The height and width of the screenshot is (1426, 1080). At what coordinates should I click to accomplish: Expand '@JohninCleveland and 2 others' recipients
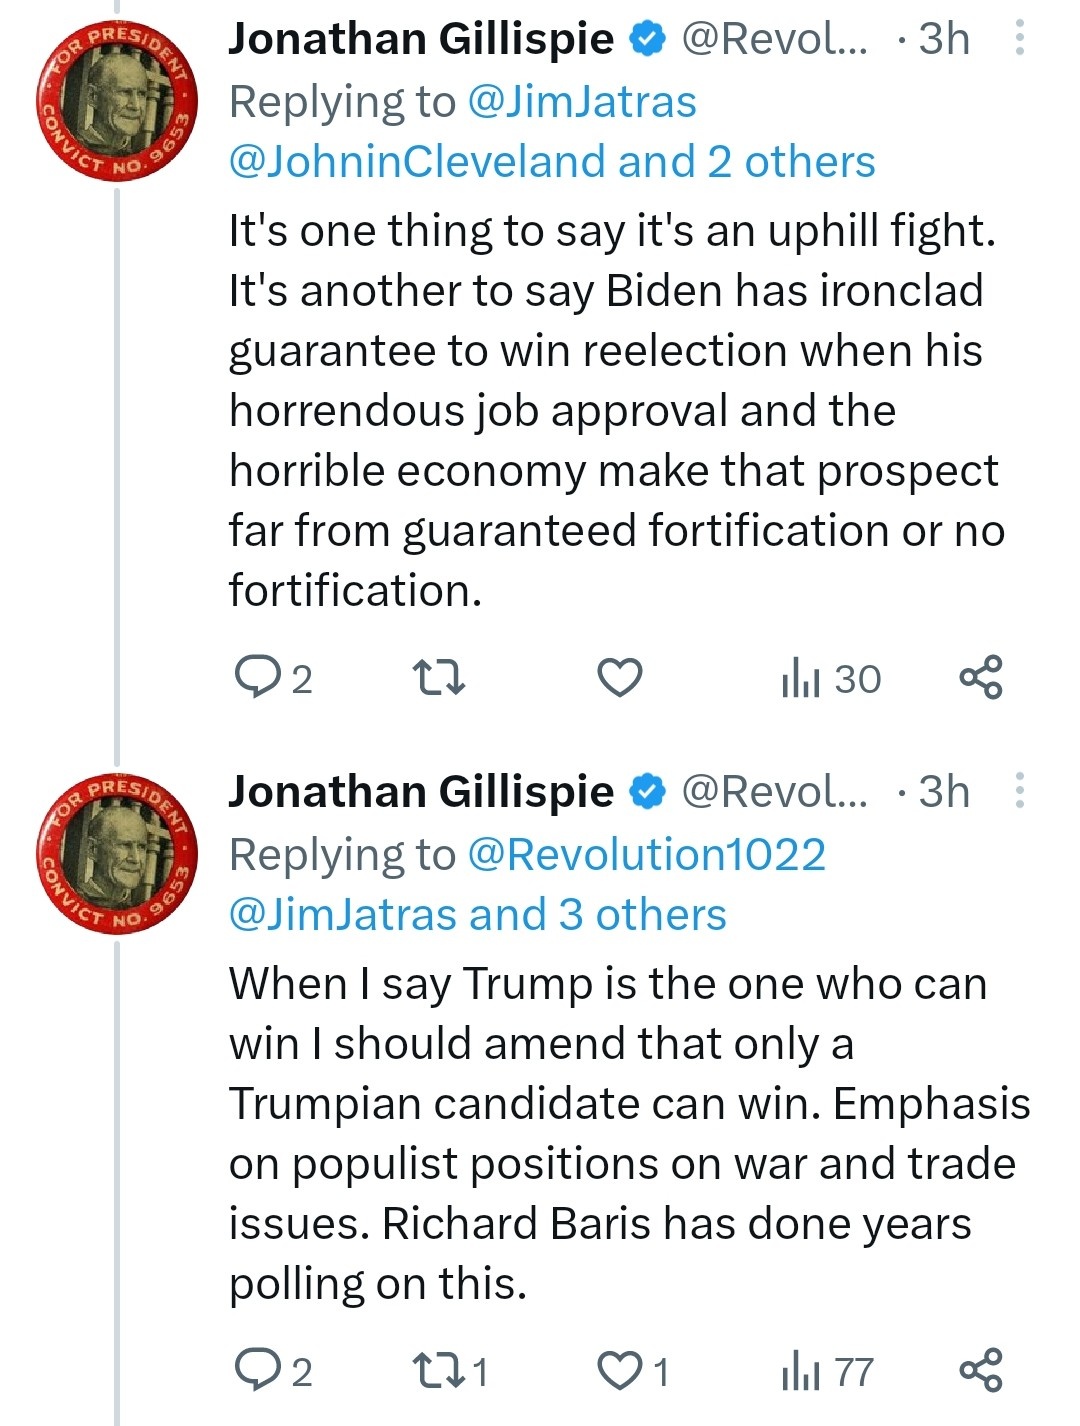(x=552, y=161)
